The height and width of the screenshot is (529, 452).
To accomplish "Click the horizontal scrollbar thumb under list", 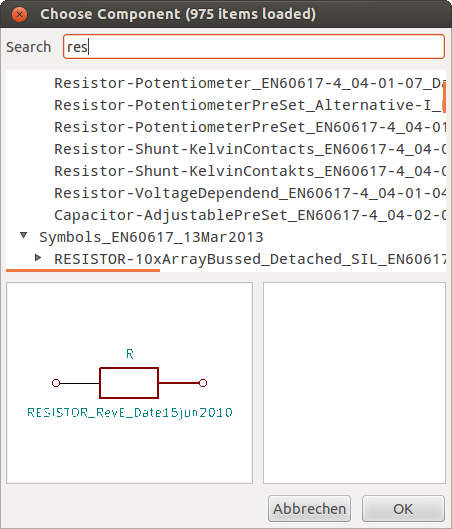I will coord(83,270).
